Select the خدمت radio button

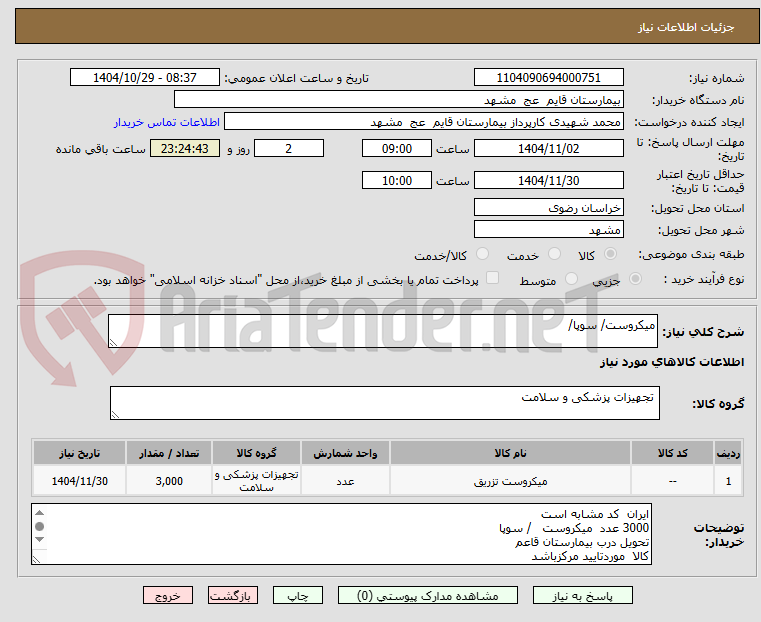pyautogui.click(x=554, y=254)
